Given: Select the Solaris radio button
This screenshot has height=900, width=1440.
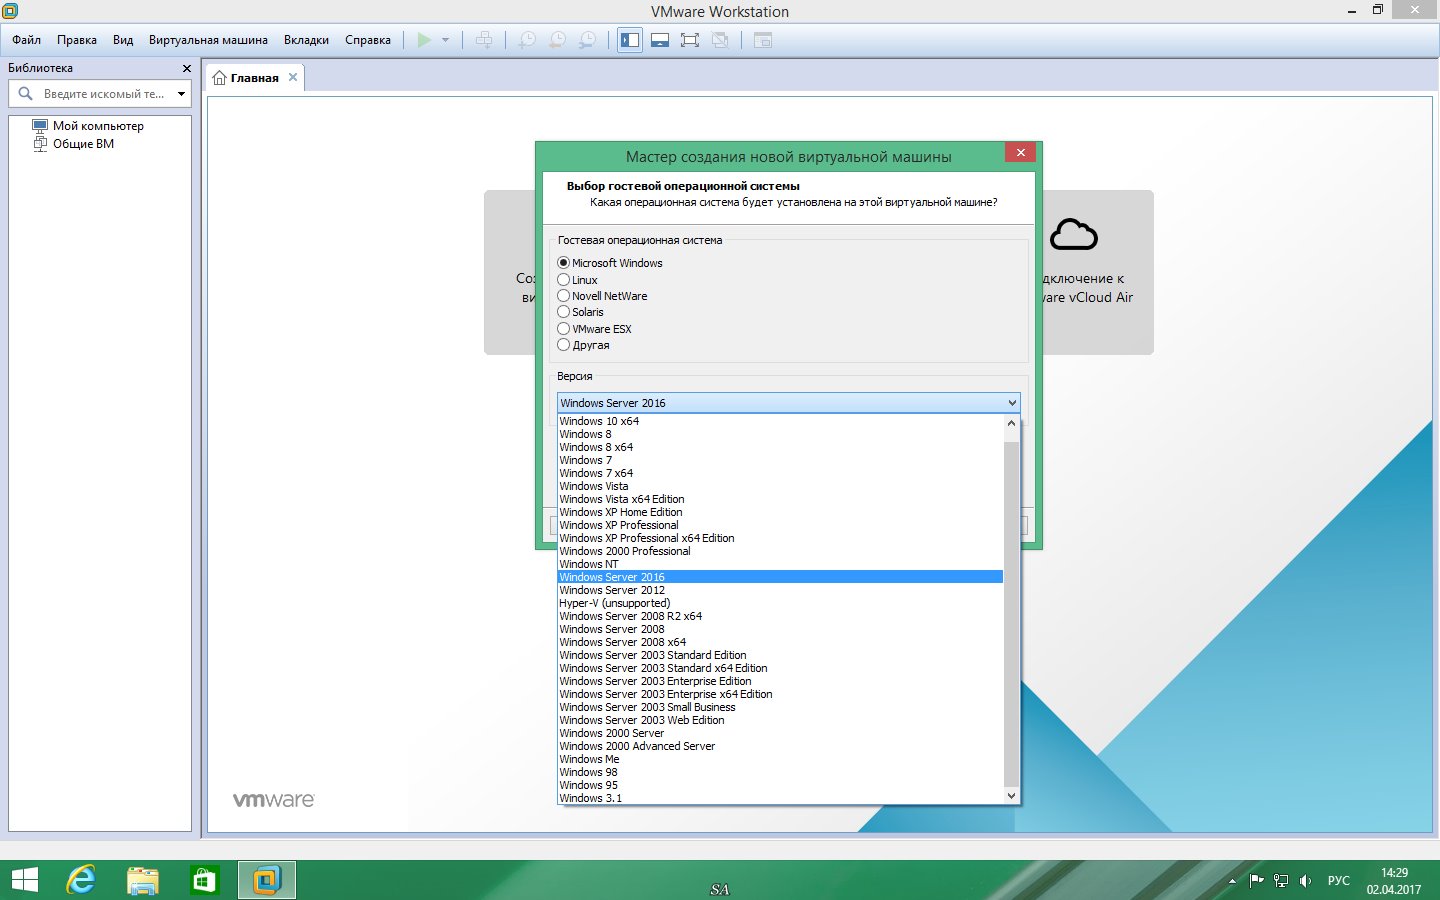Looking at the screenshot, I should pyautogui.click(x=564, y=312).
